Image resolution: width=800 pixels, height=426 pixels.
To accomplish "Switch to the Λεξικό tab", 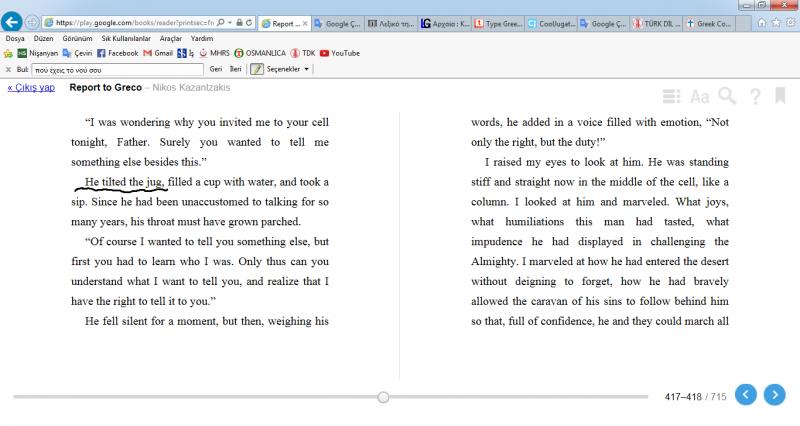I will pos(391,23).
